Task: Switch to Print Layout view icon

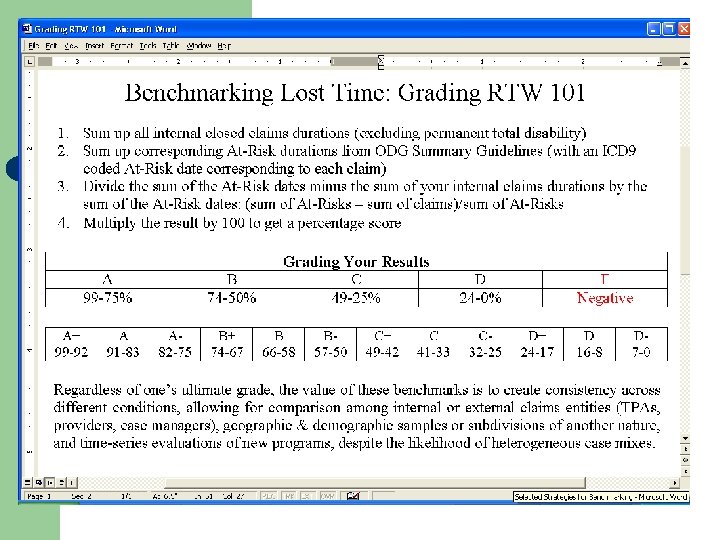Action: (50, 482)
